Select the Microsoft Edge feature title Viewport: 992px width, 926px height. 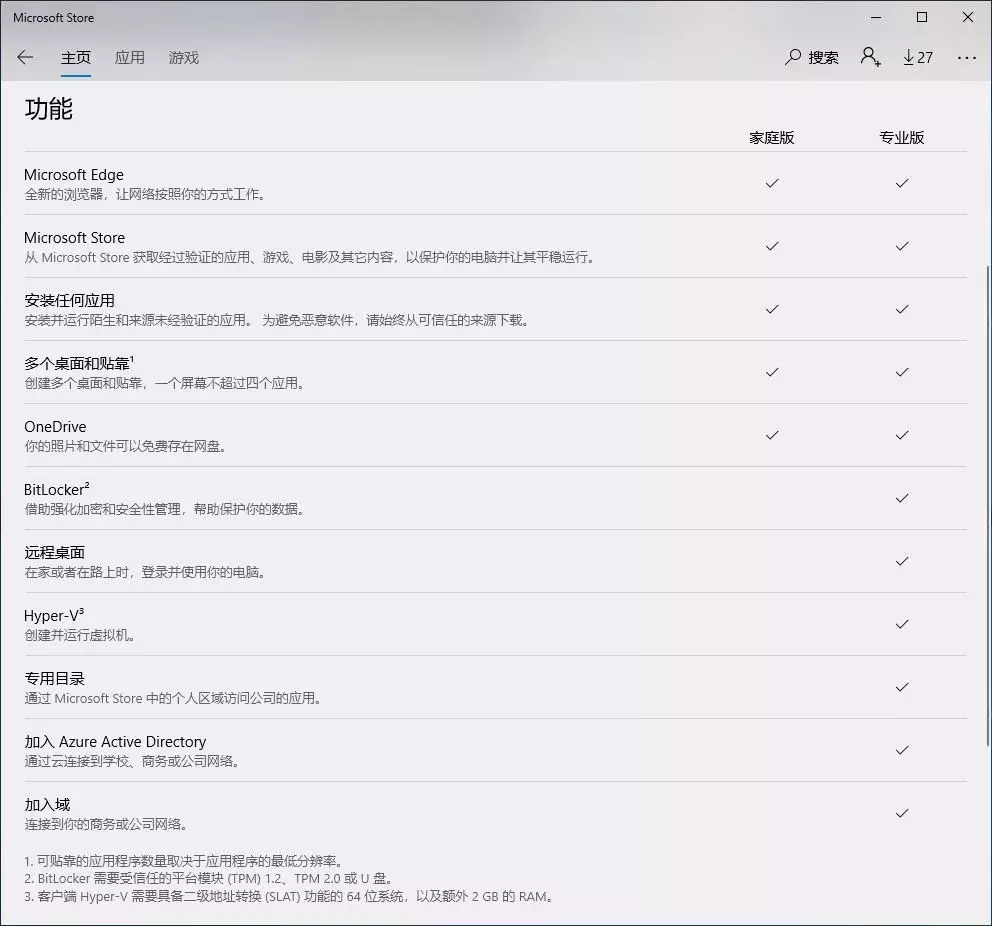[74, 175]
